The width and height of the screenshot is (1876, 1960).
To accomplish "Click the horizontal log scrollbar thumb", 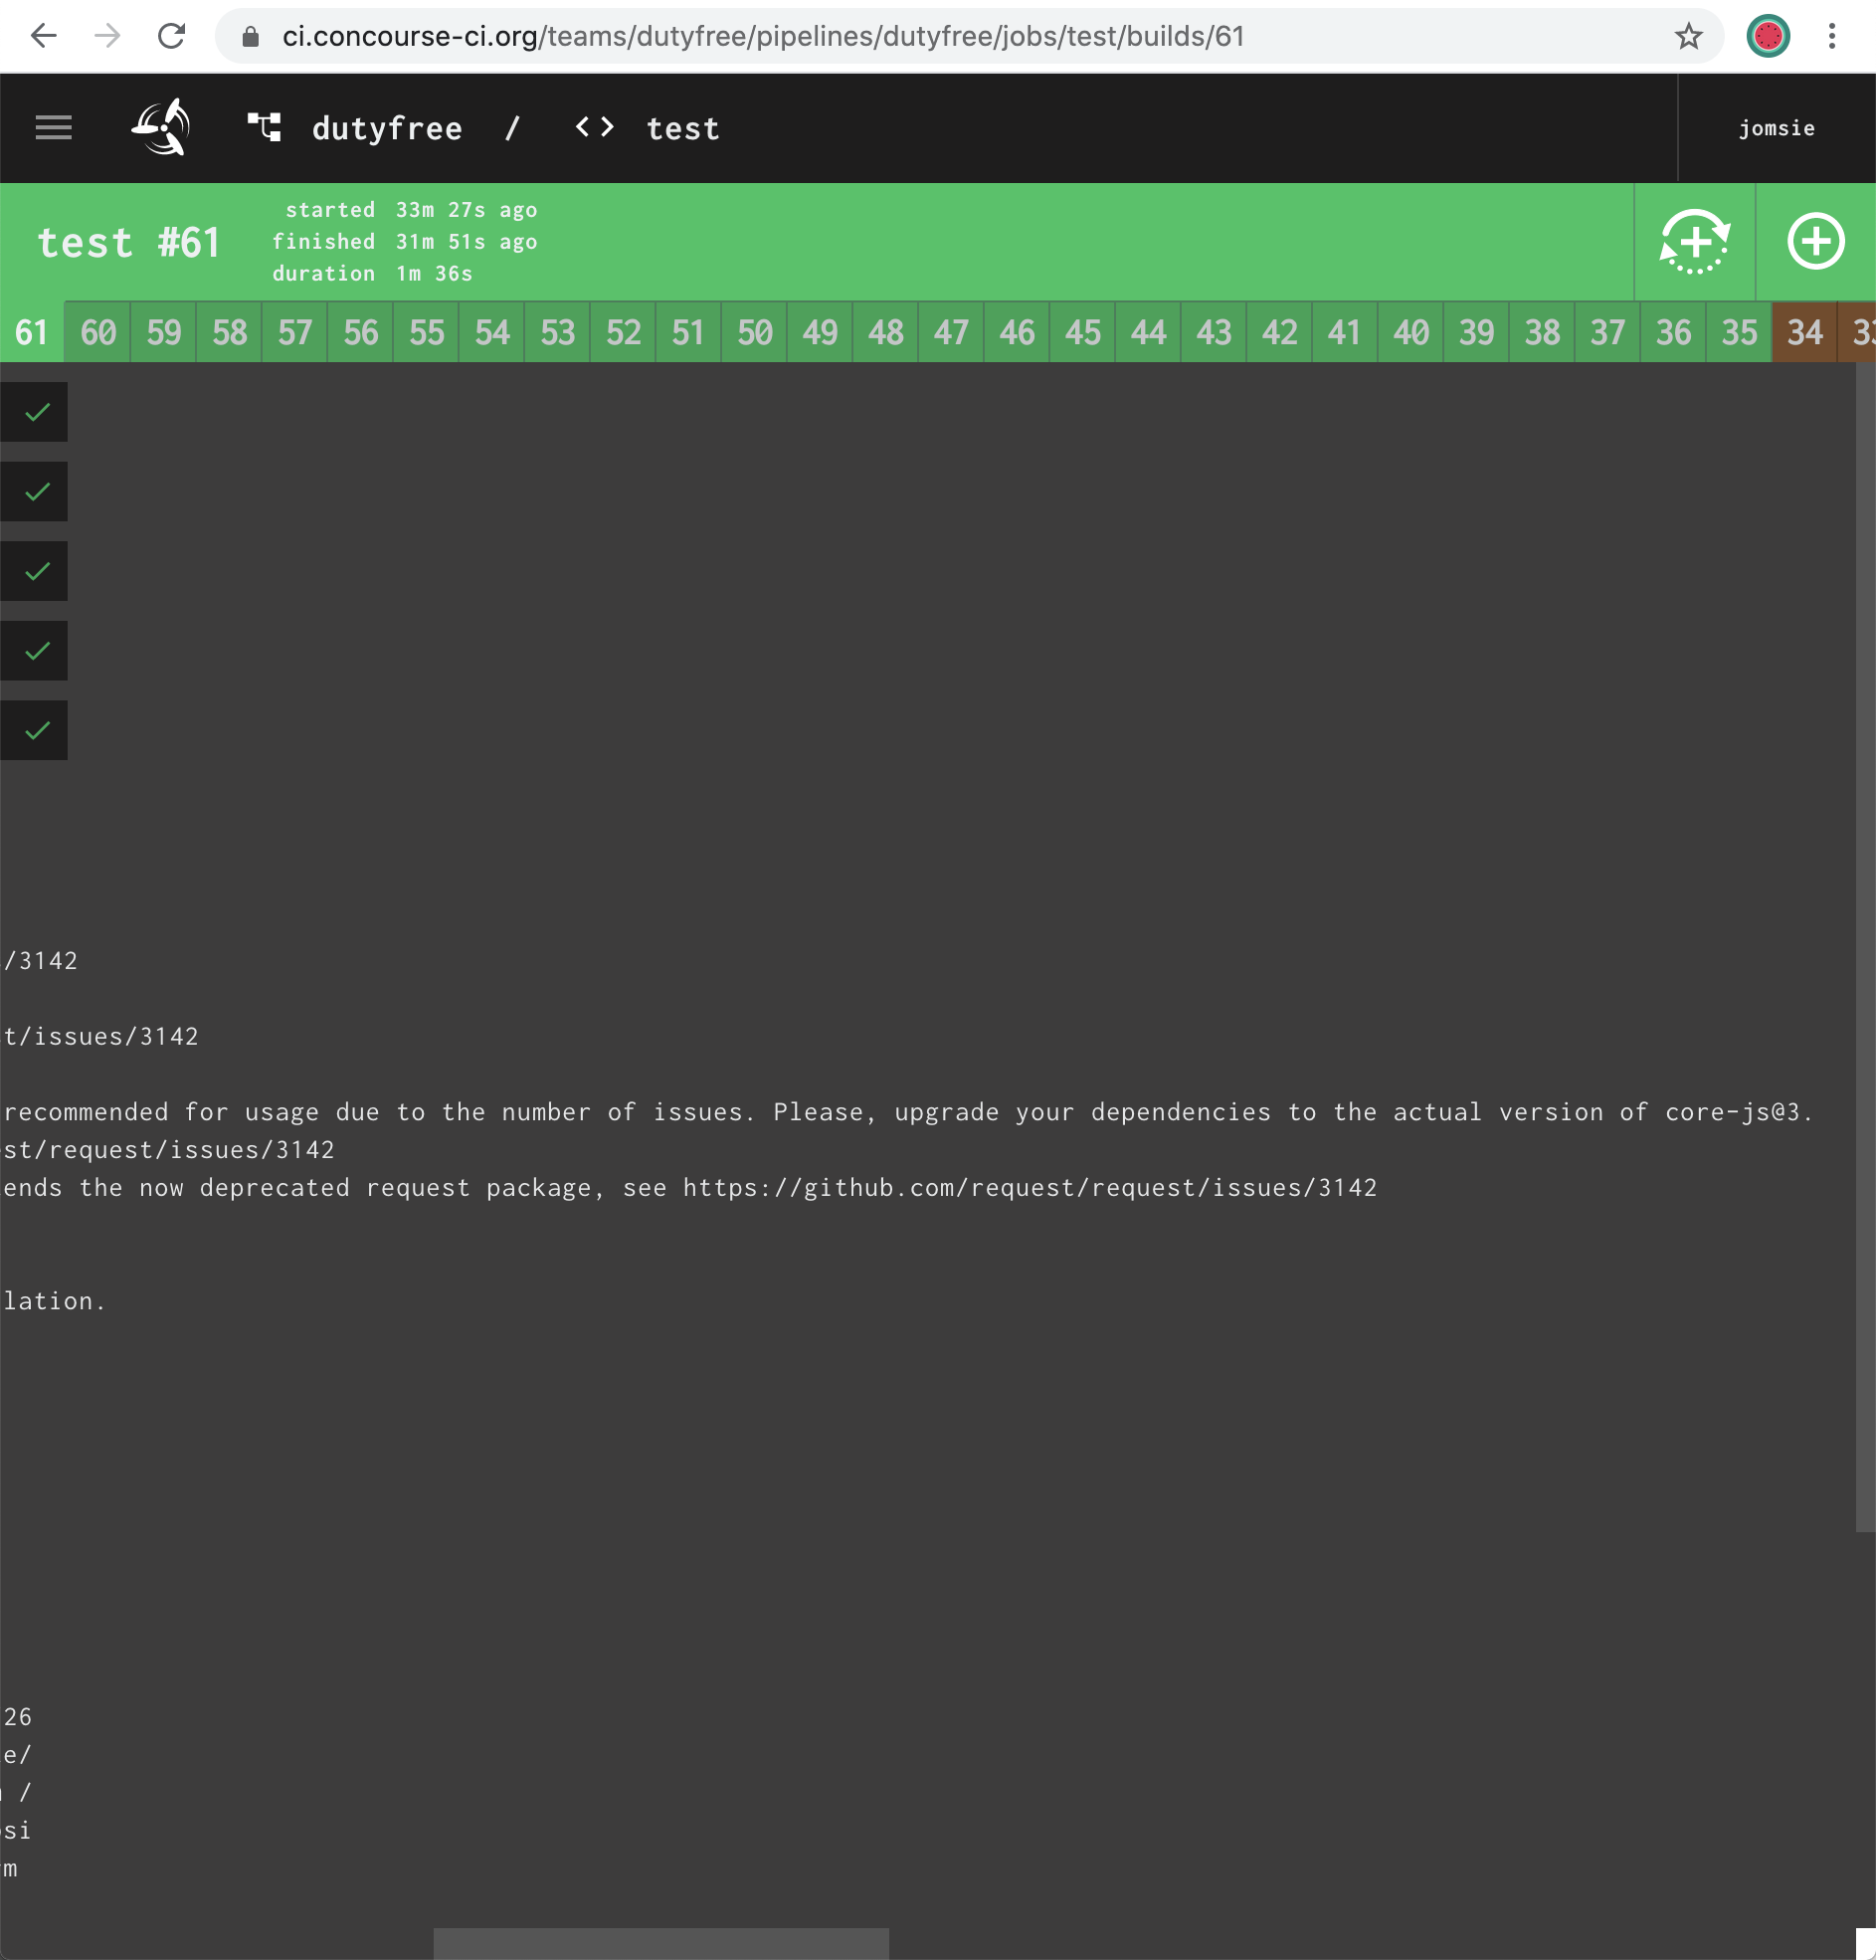I will 661,1943.
